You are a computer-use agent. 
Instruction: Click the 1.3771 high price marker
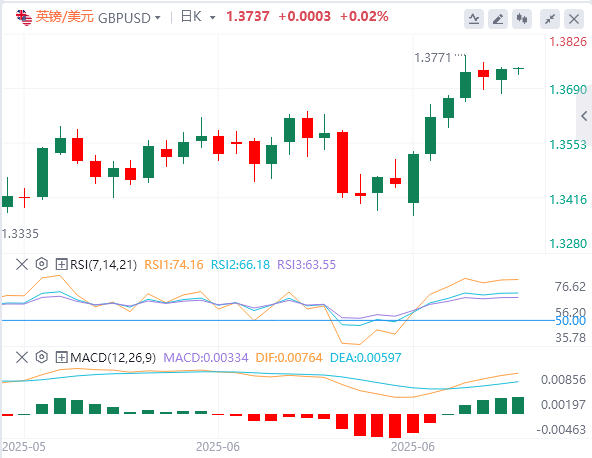pyautogui.click(x=433, y=58)
